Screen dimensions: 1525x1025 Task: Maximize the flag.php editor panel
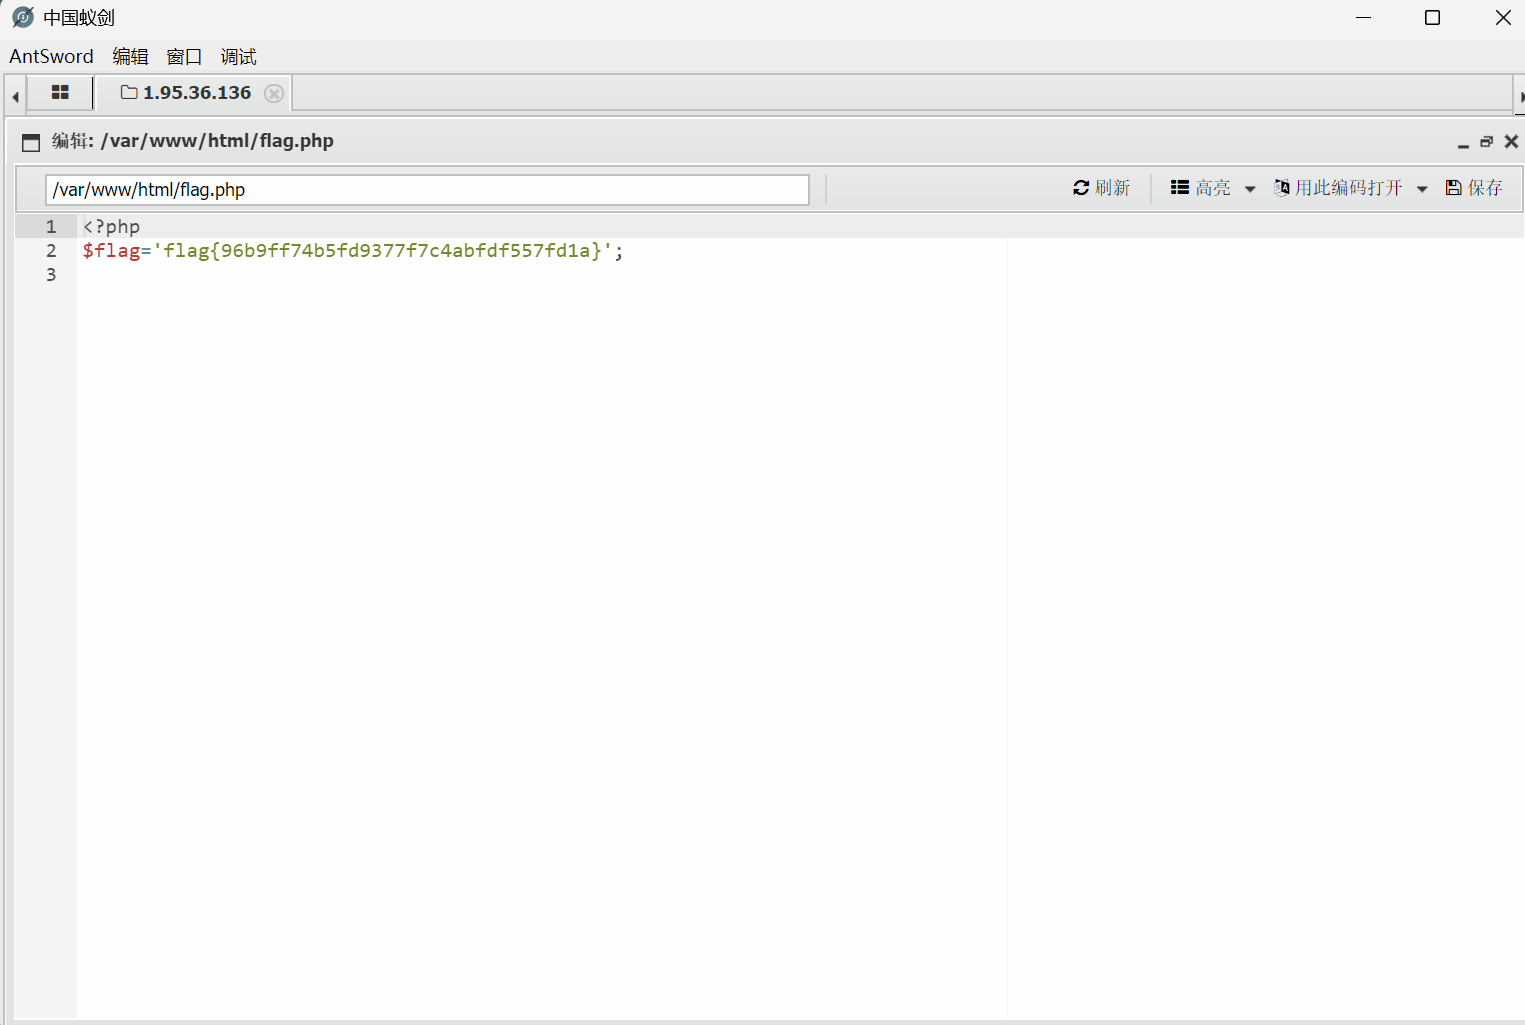pyautogui.click(x=1487, y=142)
